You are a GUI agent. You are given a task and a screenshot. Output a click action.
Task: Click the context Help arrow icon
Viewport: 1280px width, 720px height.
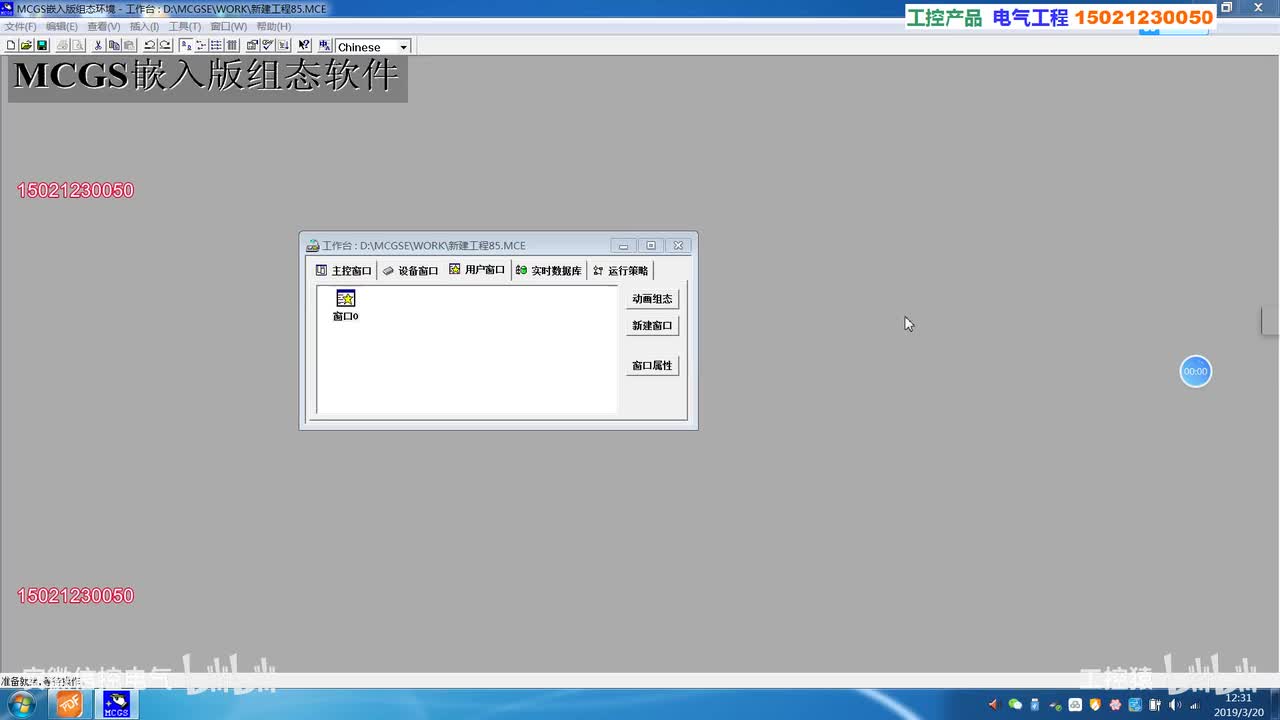pyautogui.click(x=304, y=46)
